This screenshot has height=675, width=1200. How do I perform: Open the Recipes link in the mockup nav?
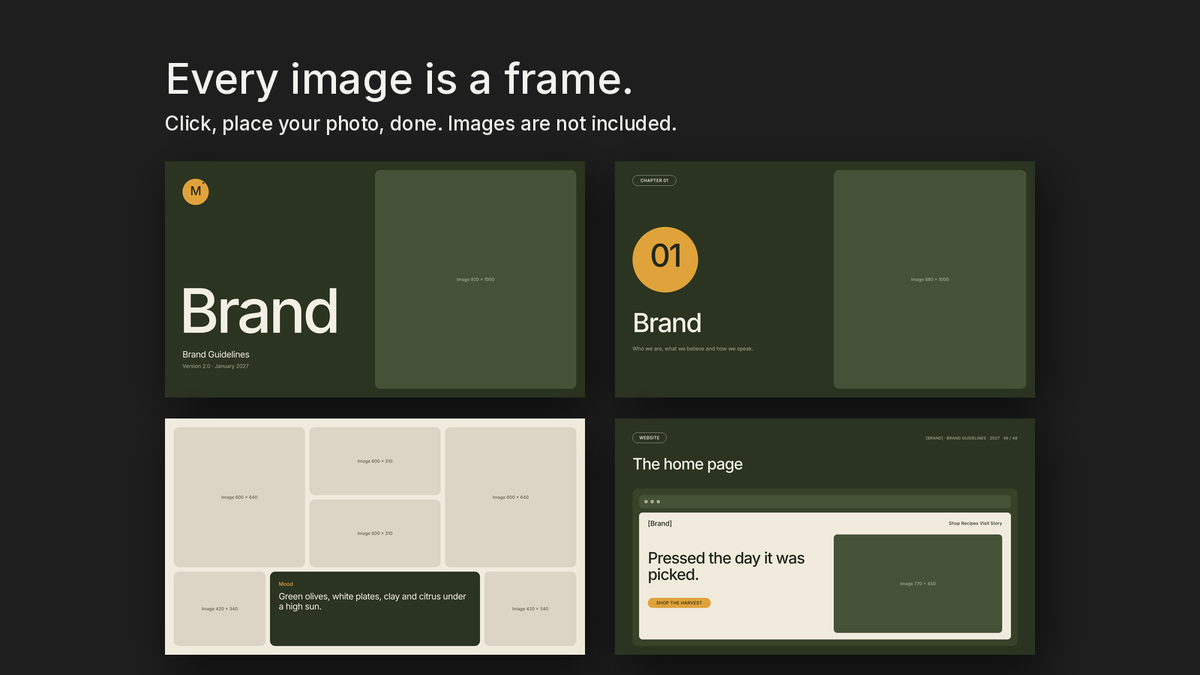tap(970, 523)
